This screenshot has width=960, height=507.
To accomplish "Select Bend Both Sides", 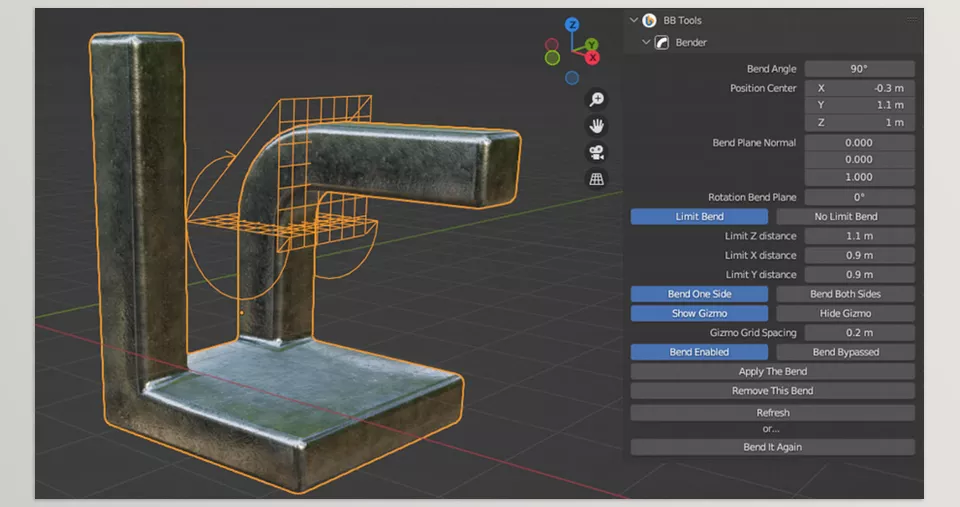I will tap(846, 294).
